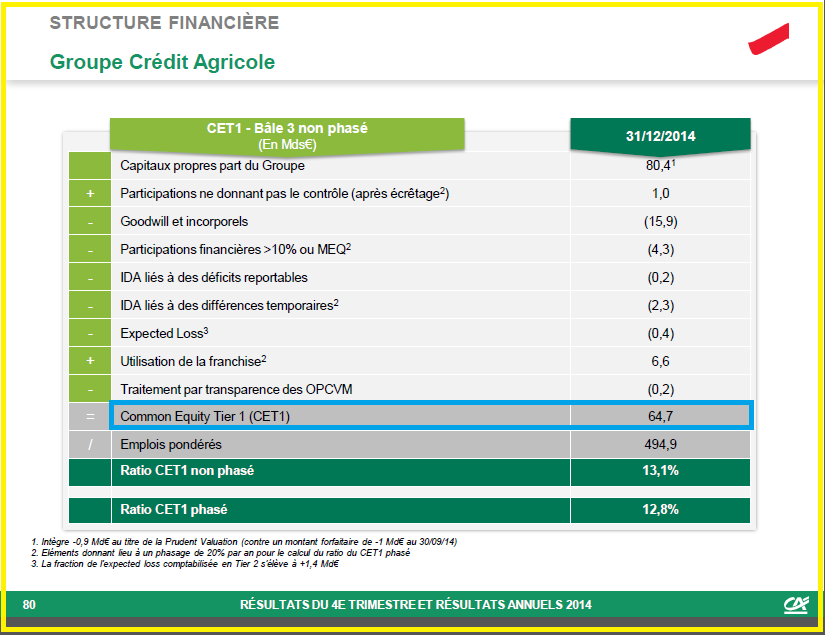Click the red Crédit Agricole logo swoosh
Image resolution: width=825 pixels, height=635 pixels.
[x=769, y=39]
